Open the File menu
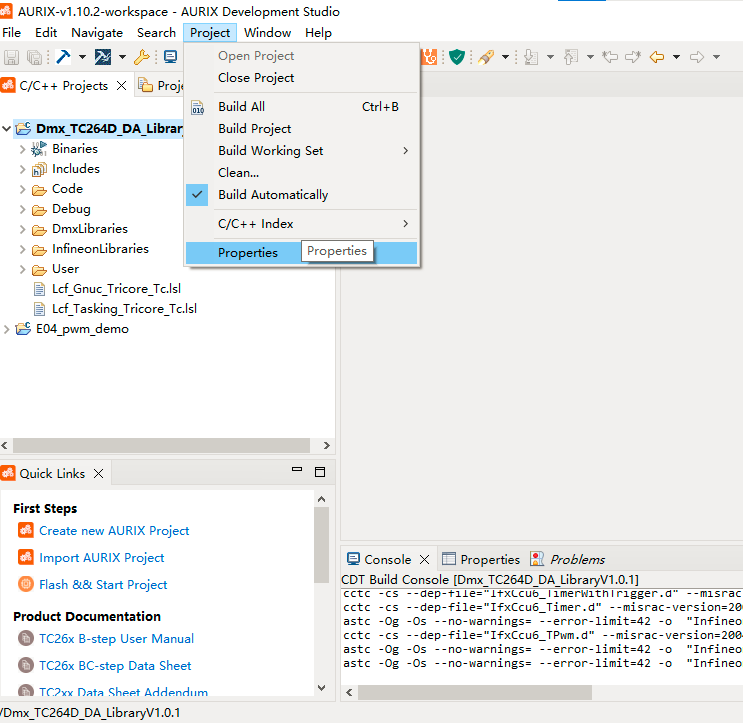This screenshot has width=743, height=723. [x=11, y=33]
